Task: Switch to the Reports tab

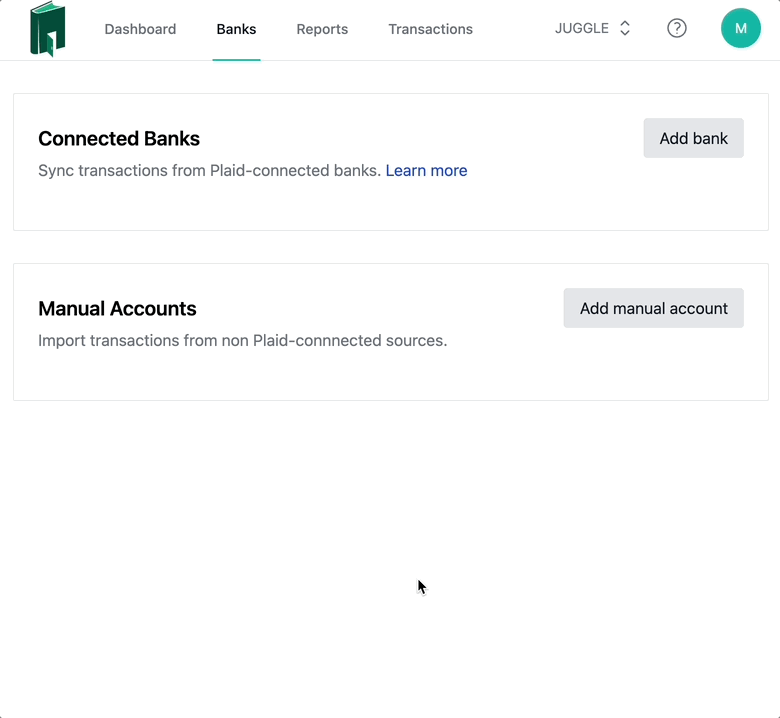Action: (322, 29)
